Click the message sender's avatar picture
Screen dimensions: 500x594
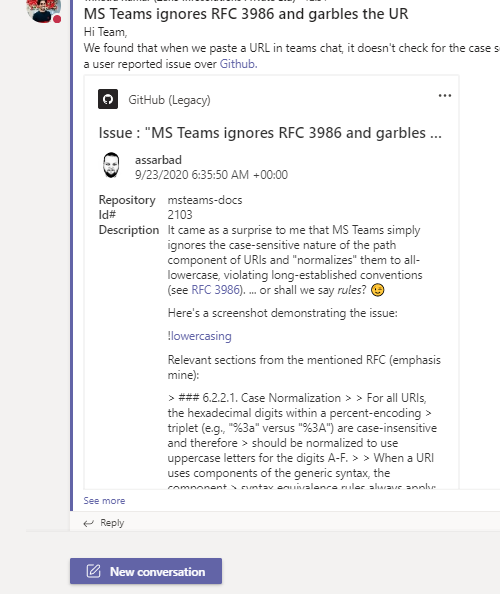44,10
